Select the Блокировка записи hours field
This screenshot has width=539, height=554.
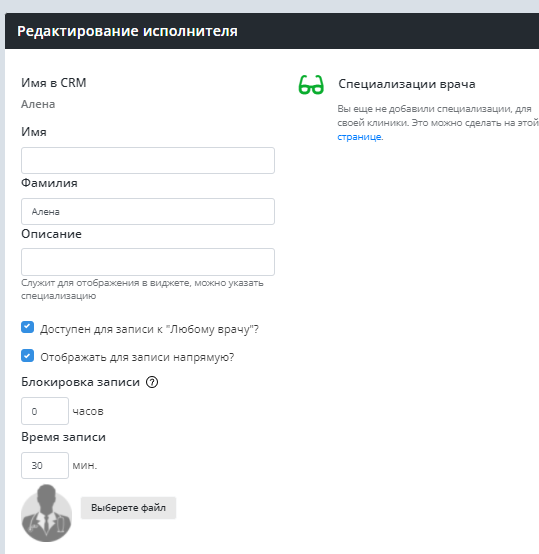(45, 411)
